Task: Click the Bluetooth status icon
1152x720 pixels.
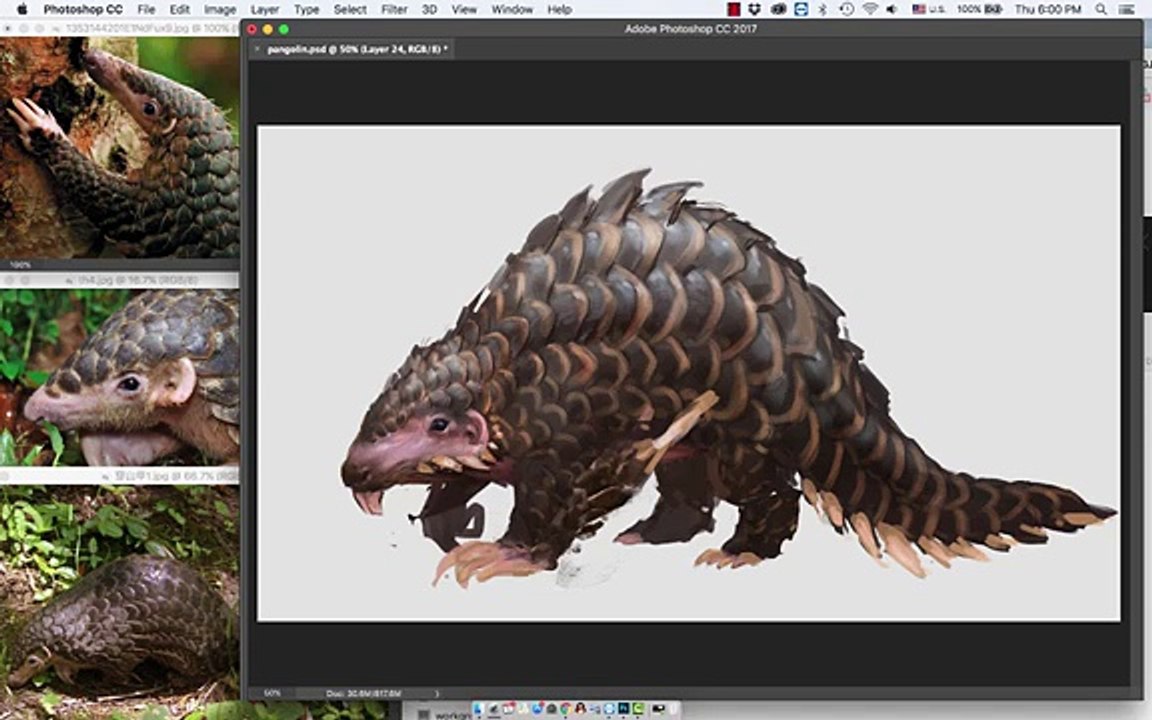Action: point(824,10)
